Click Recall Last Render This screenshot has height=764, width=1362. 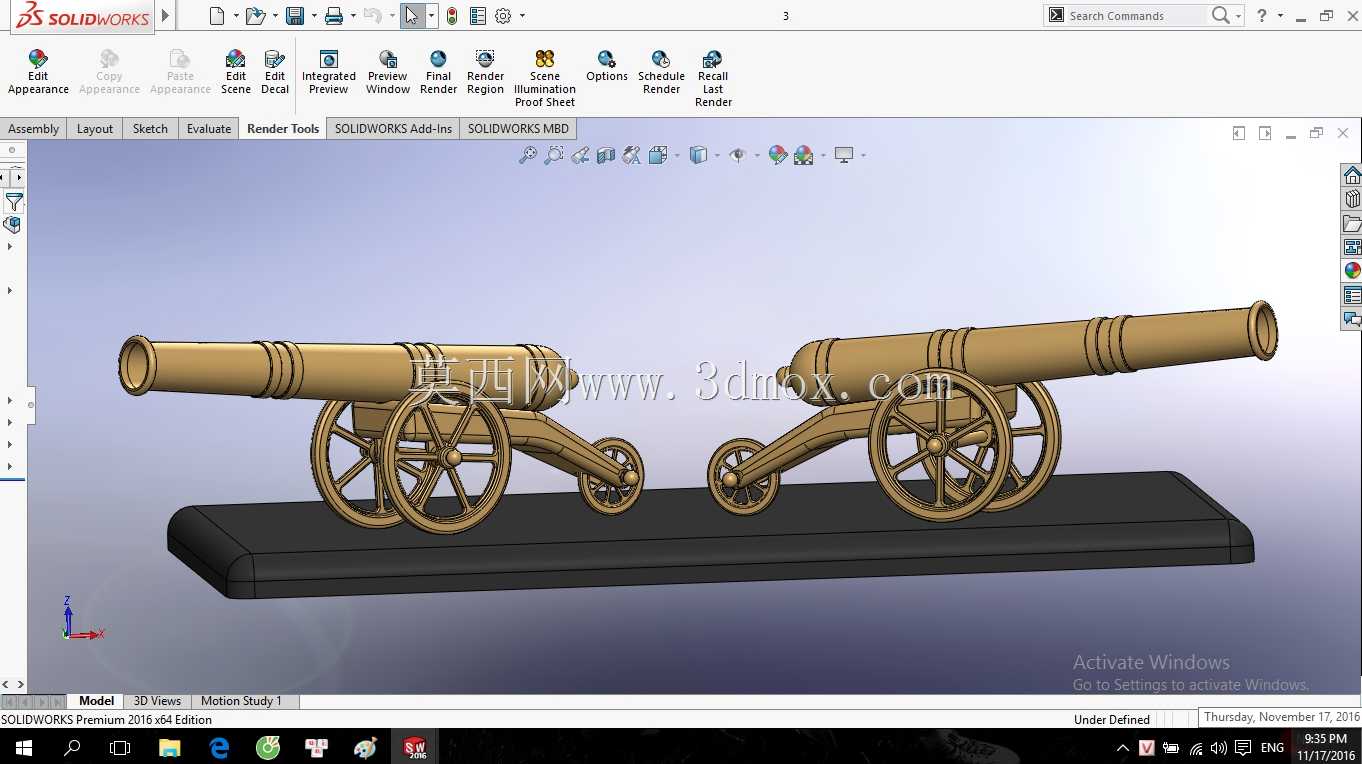pos(713,78)
